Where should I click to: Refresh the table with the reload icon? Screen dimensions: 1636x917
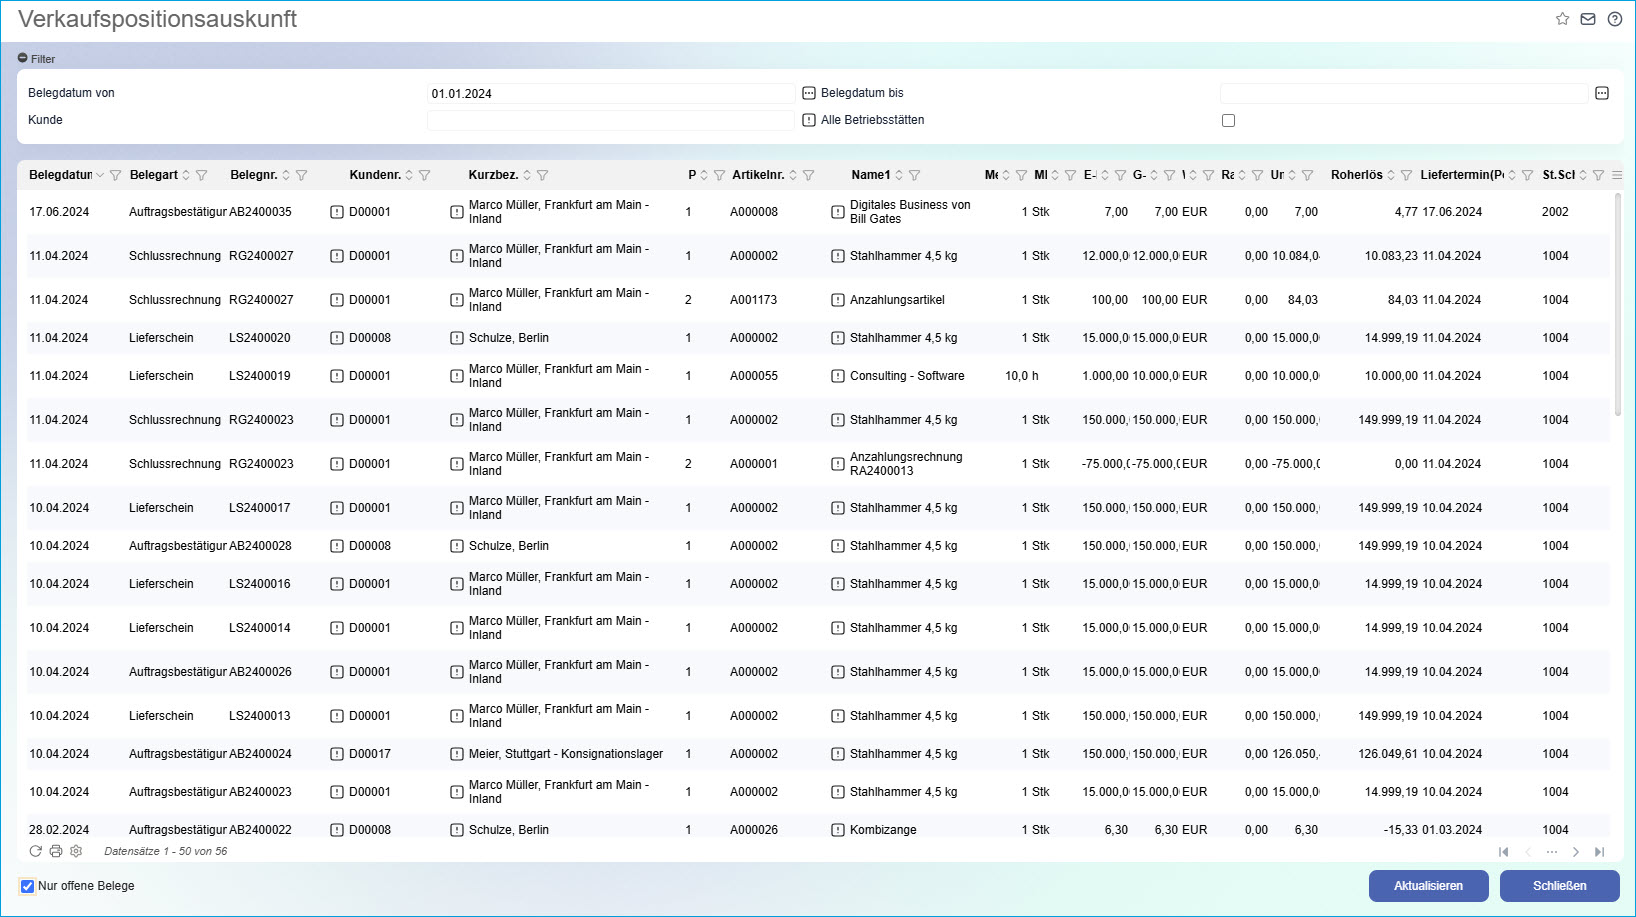35,851
